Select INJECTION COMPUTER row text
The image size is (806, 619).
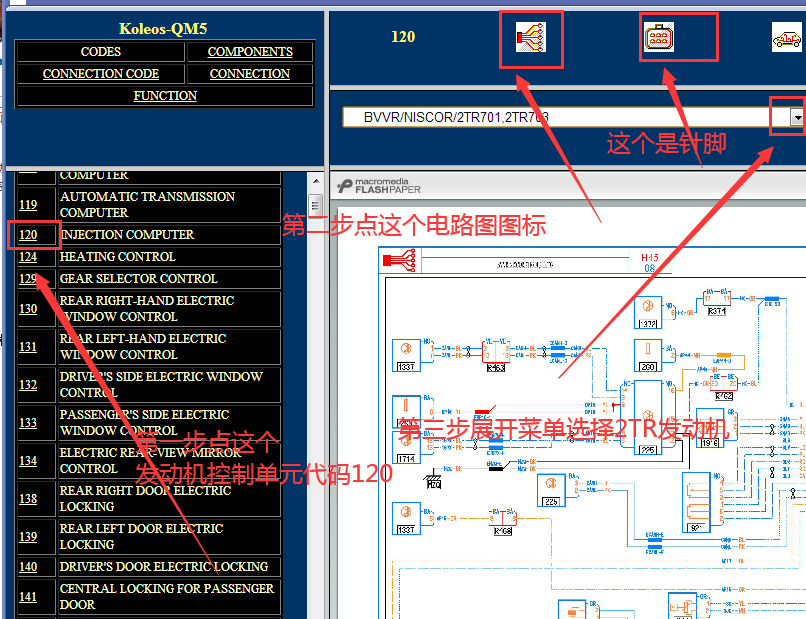coord(127,235)
